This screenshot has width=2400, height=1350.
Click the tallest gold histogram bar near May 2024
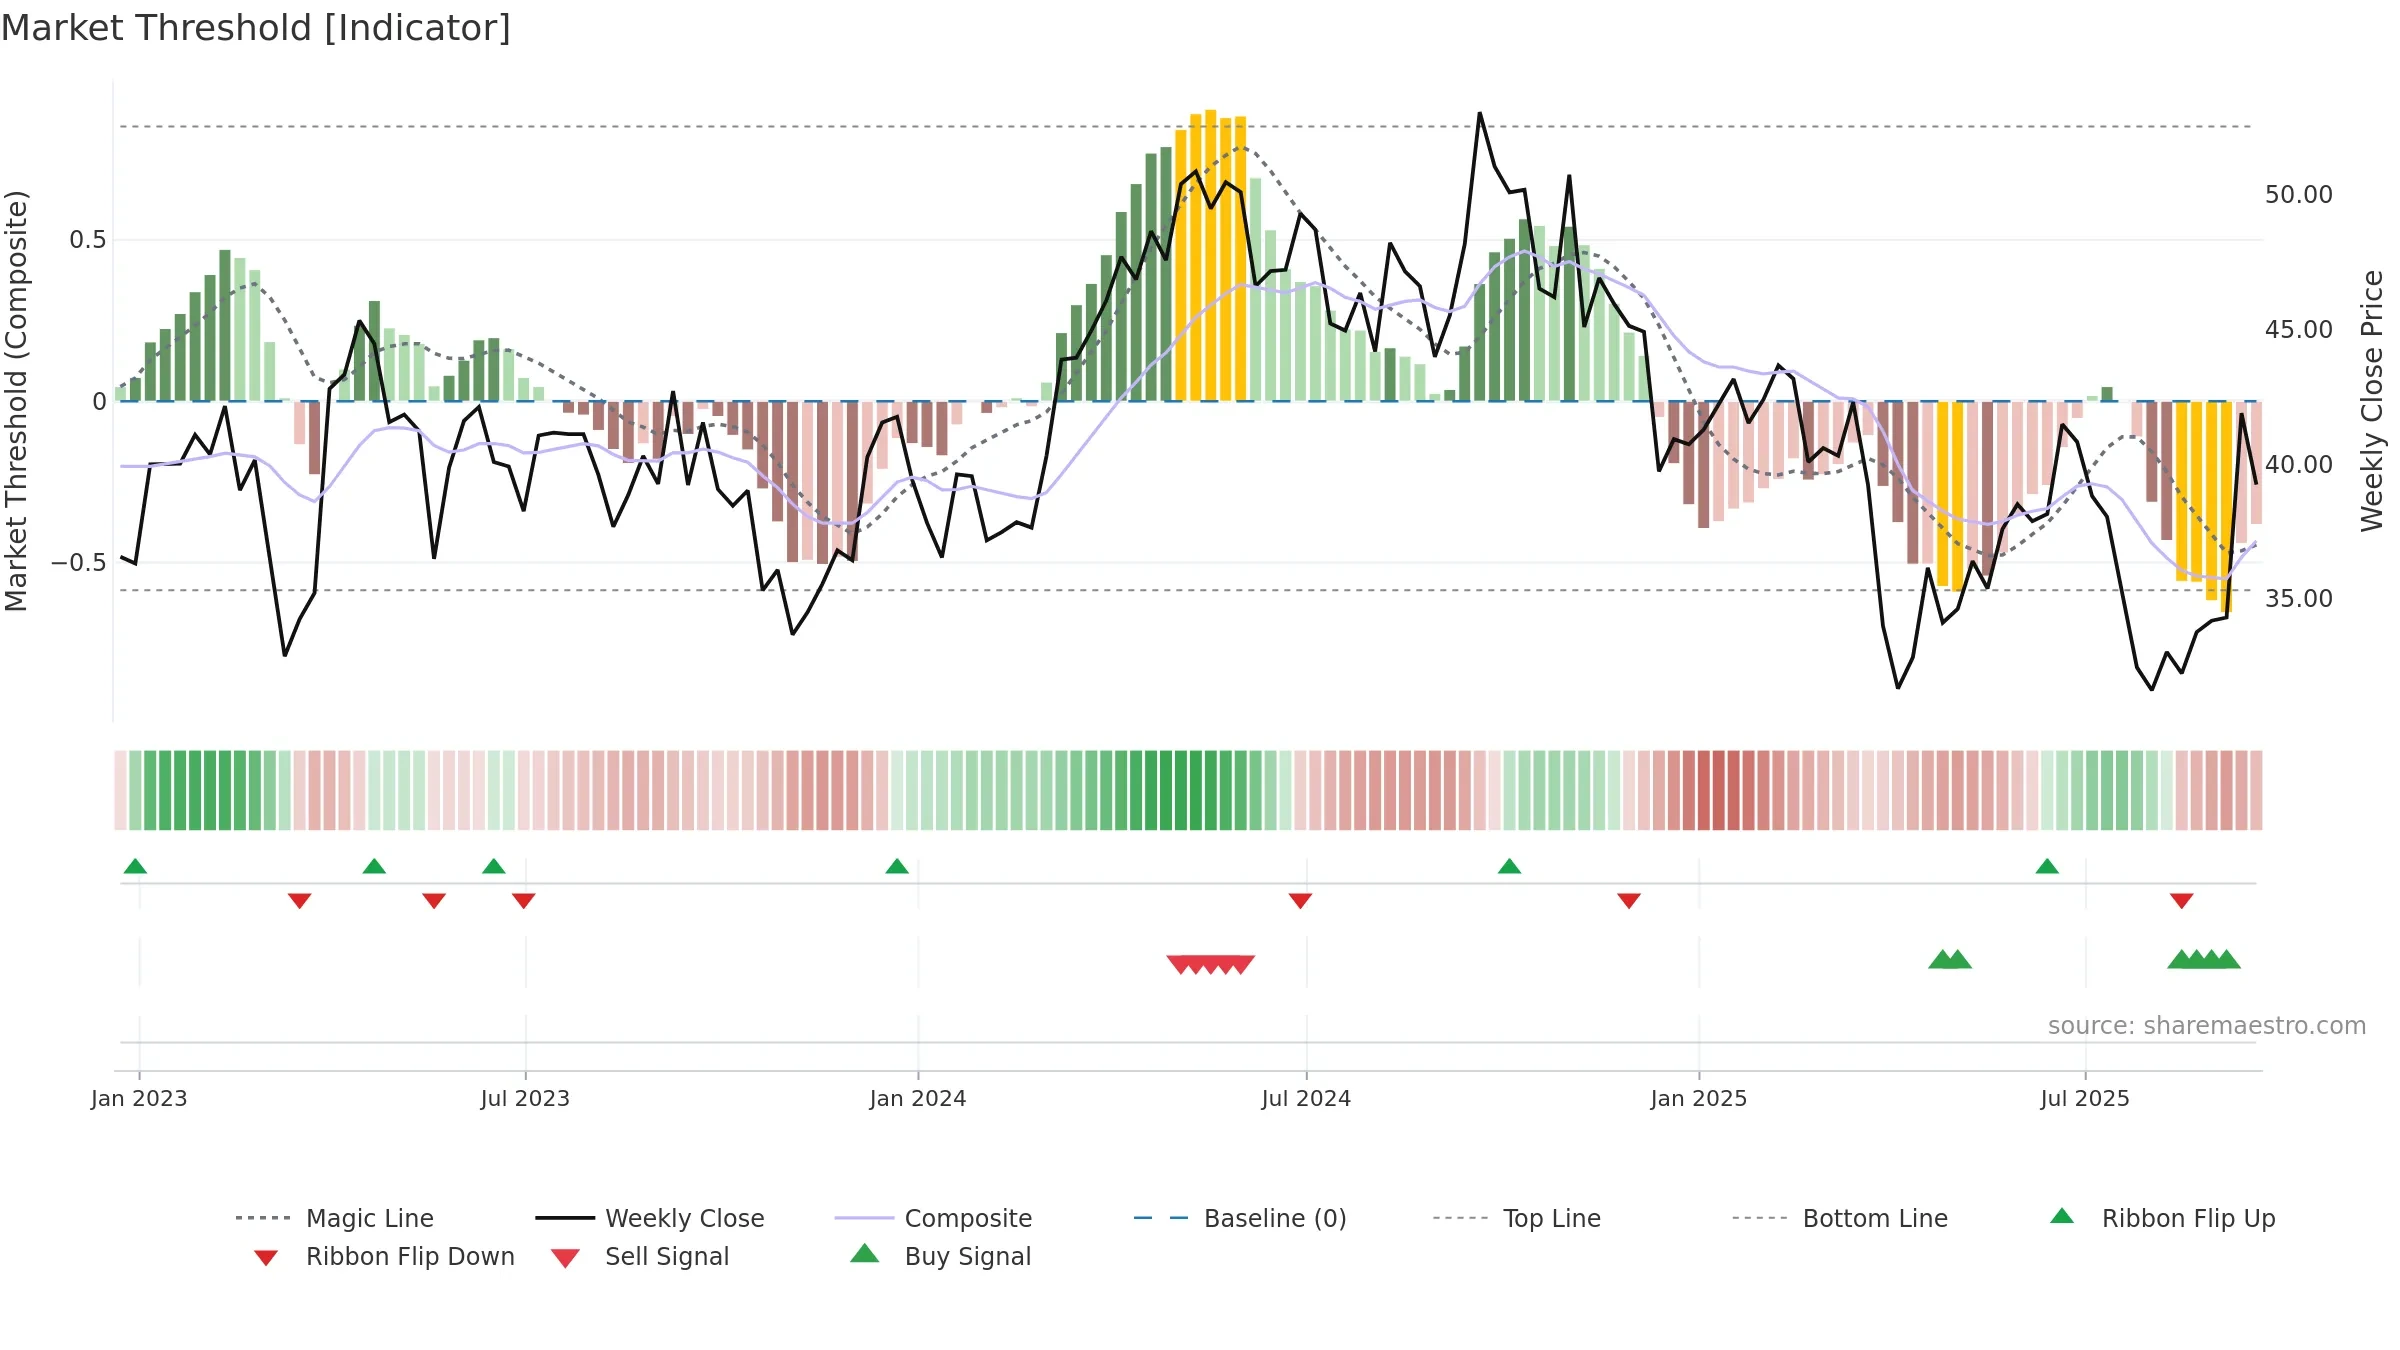pos(1210,255)
